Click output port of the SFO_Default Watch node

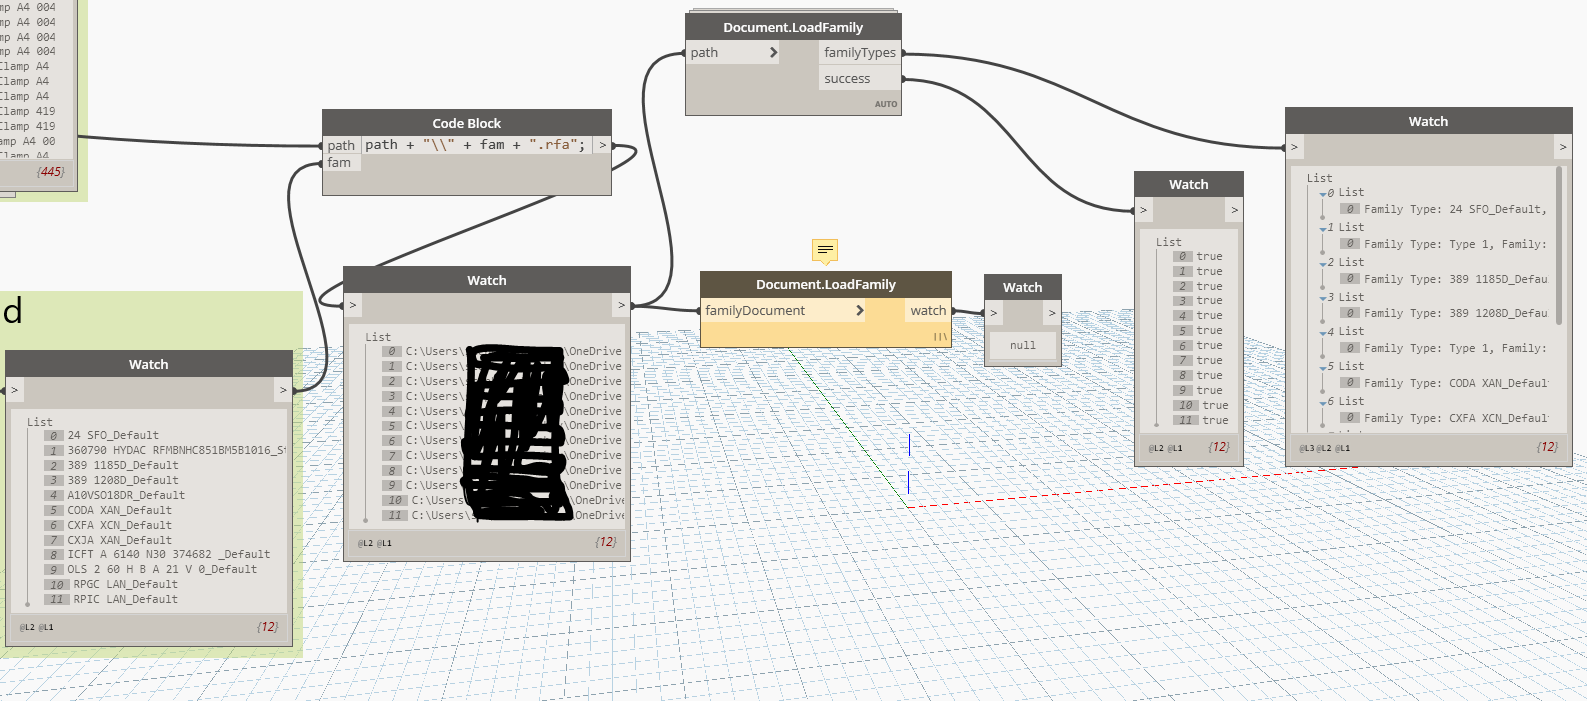[x=283, y=390]
